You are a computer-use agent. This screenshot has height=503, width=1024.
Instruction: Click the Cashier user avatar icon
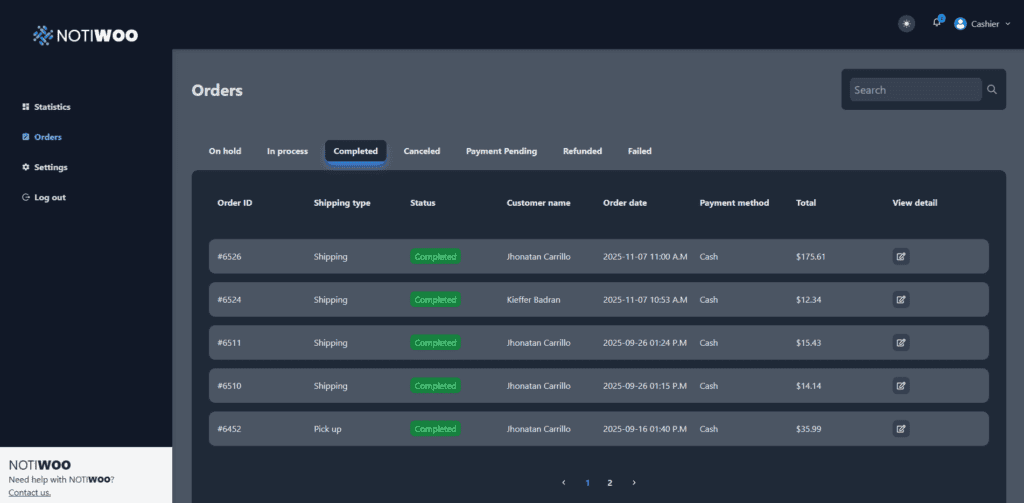(960, 24)
